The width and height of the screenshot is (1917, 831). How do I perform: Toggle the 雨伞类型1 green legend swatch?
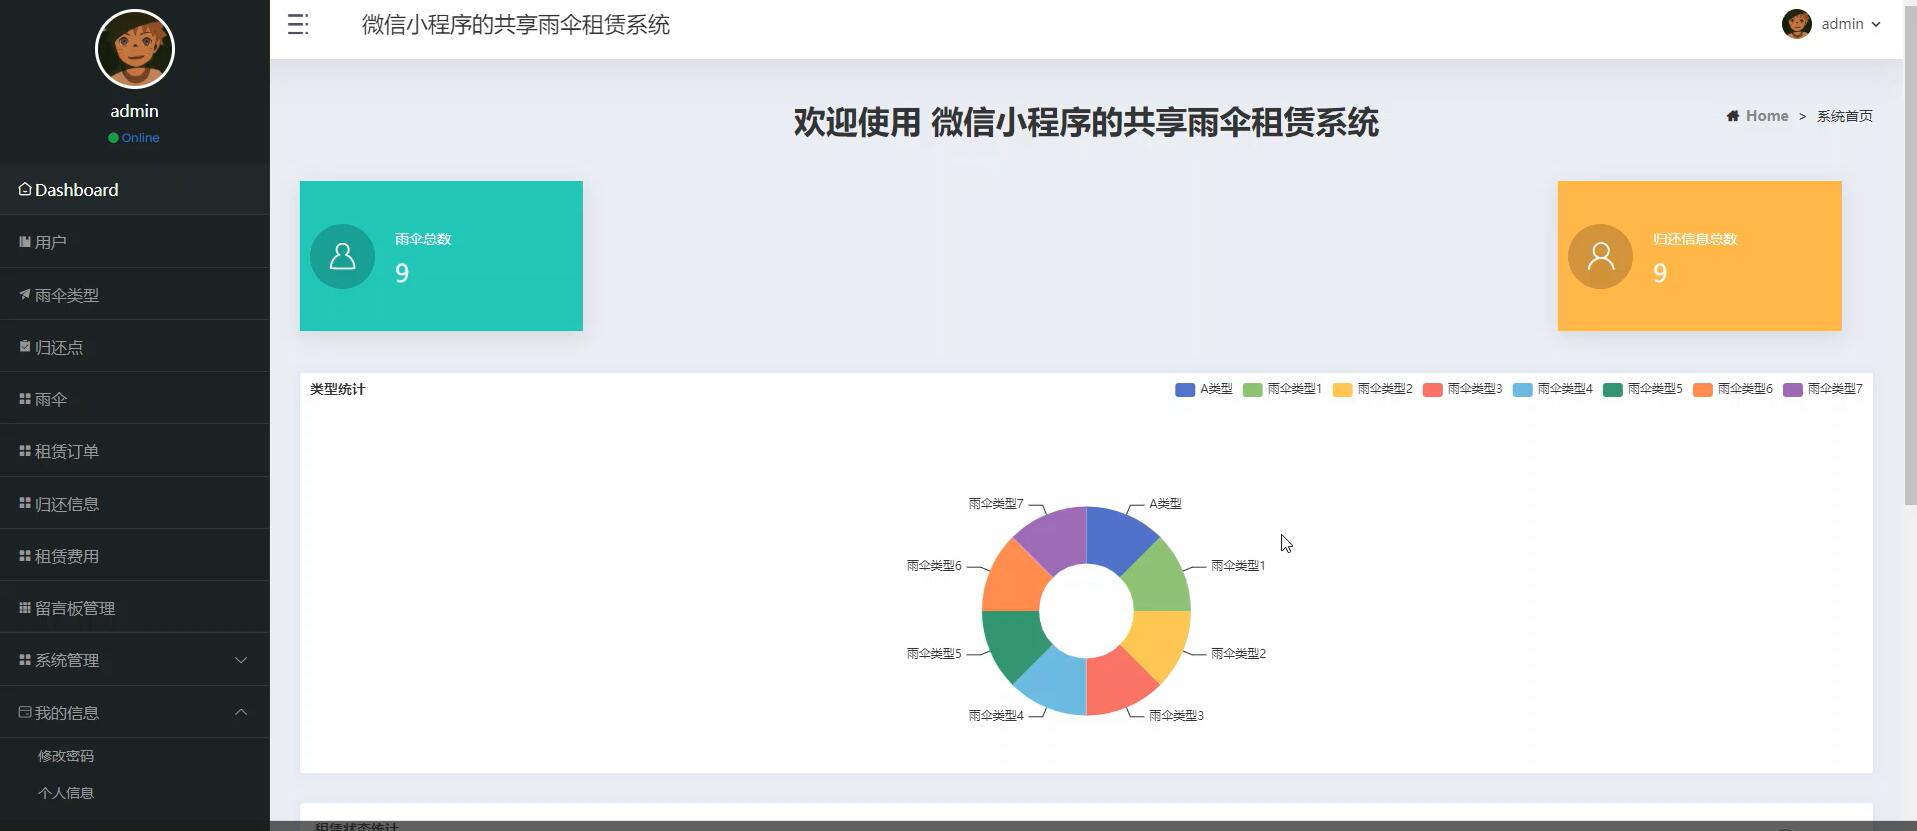(x=1253, y=389)
